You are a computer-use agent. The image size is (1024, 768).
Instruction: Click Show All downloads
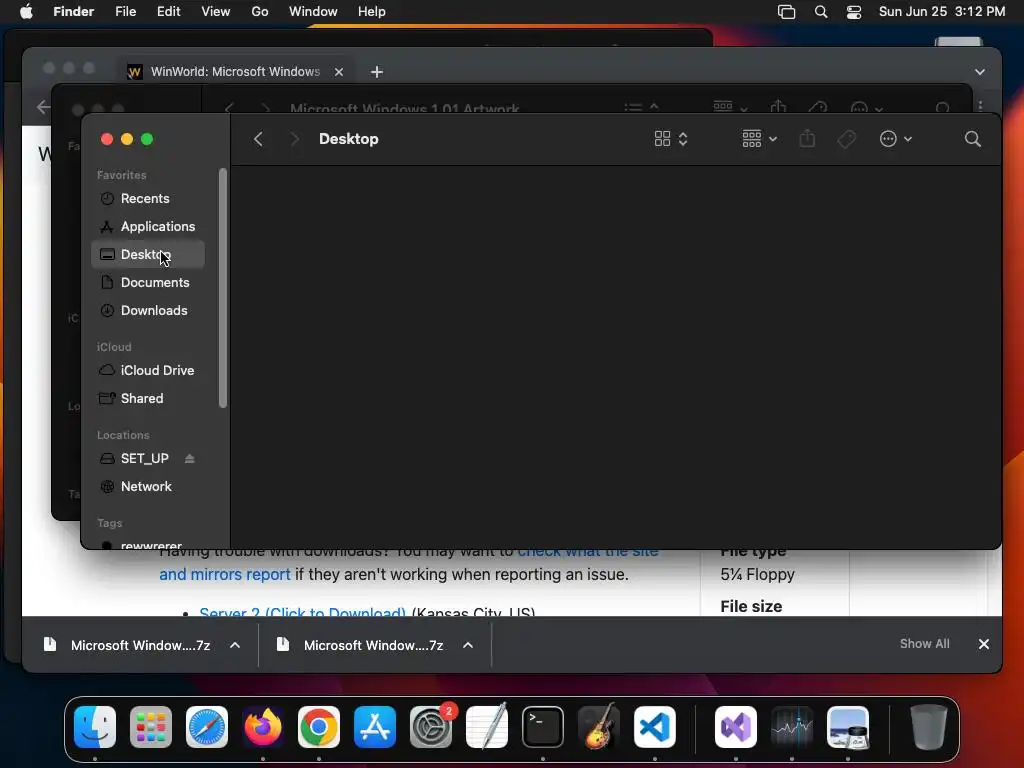click(x=924, y=644)
